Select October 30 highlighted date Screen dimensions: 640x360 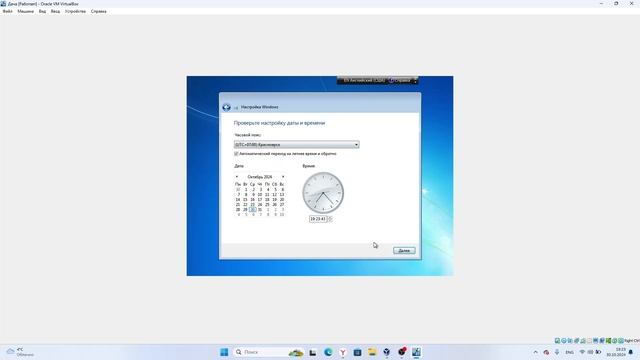[252, 209]
